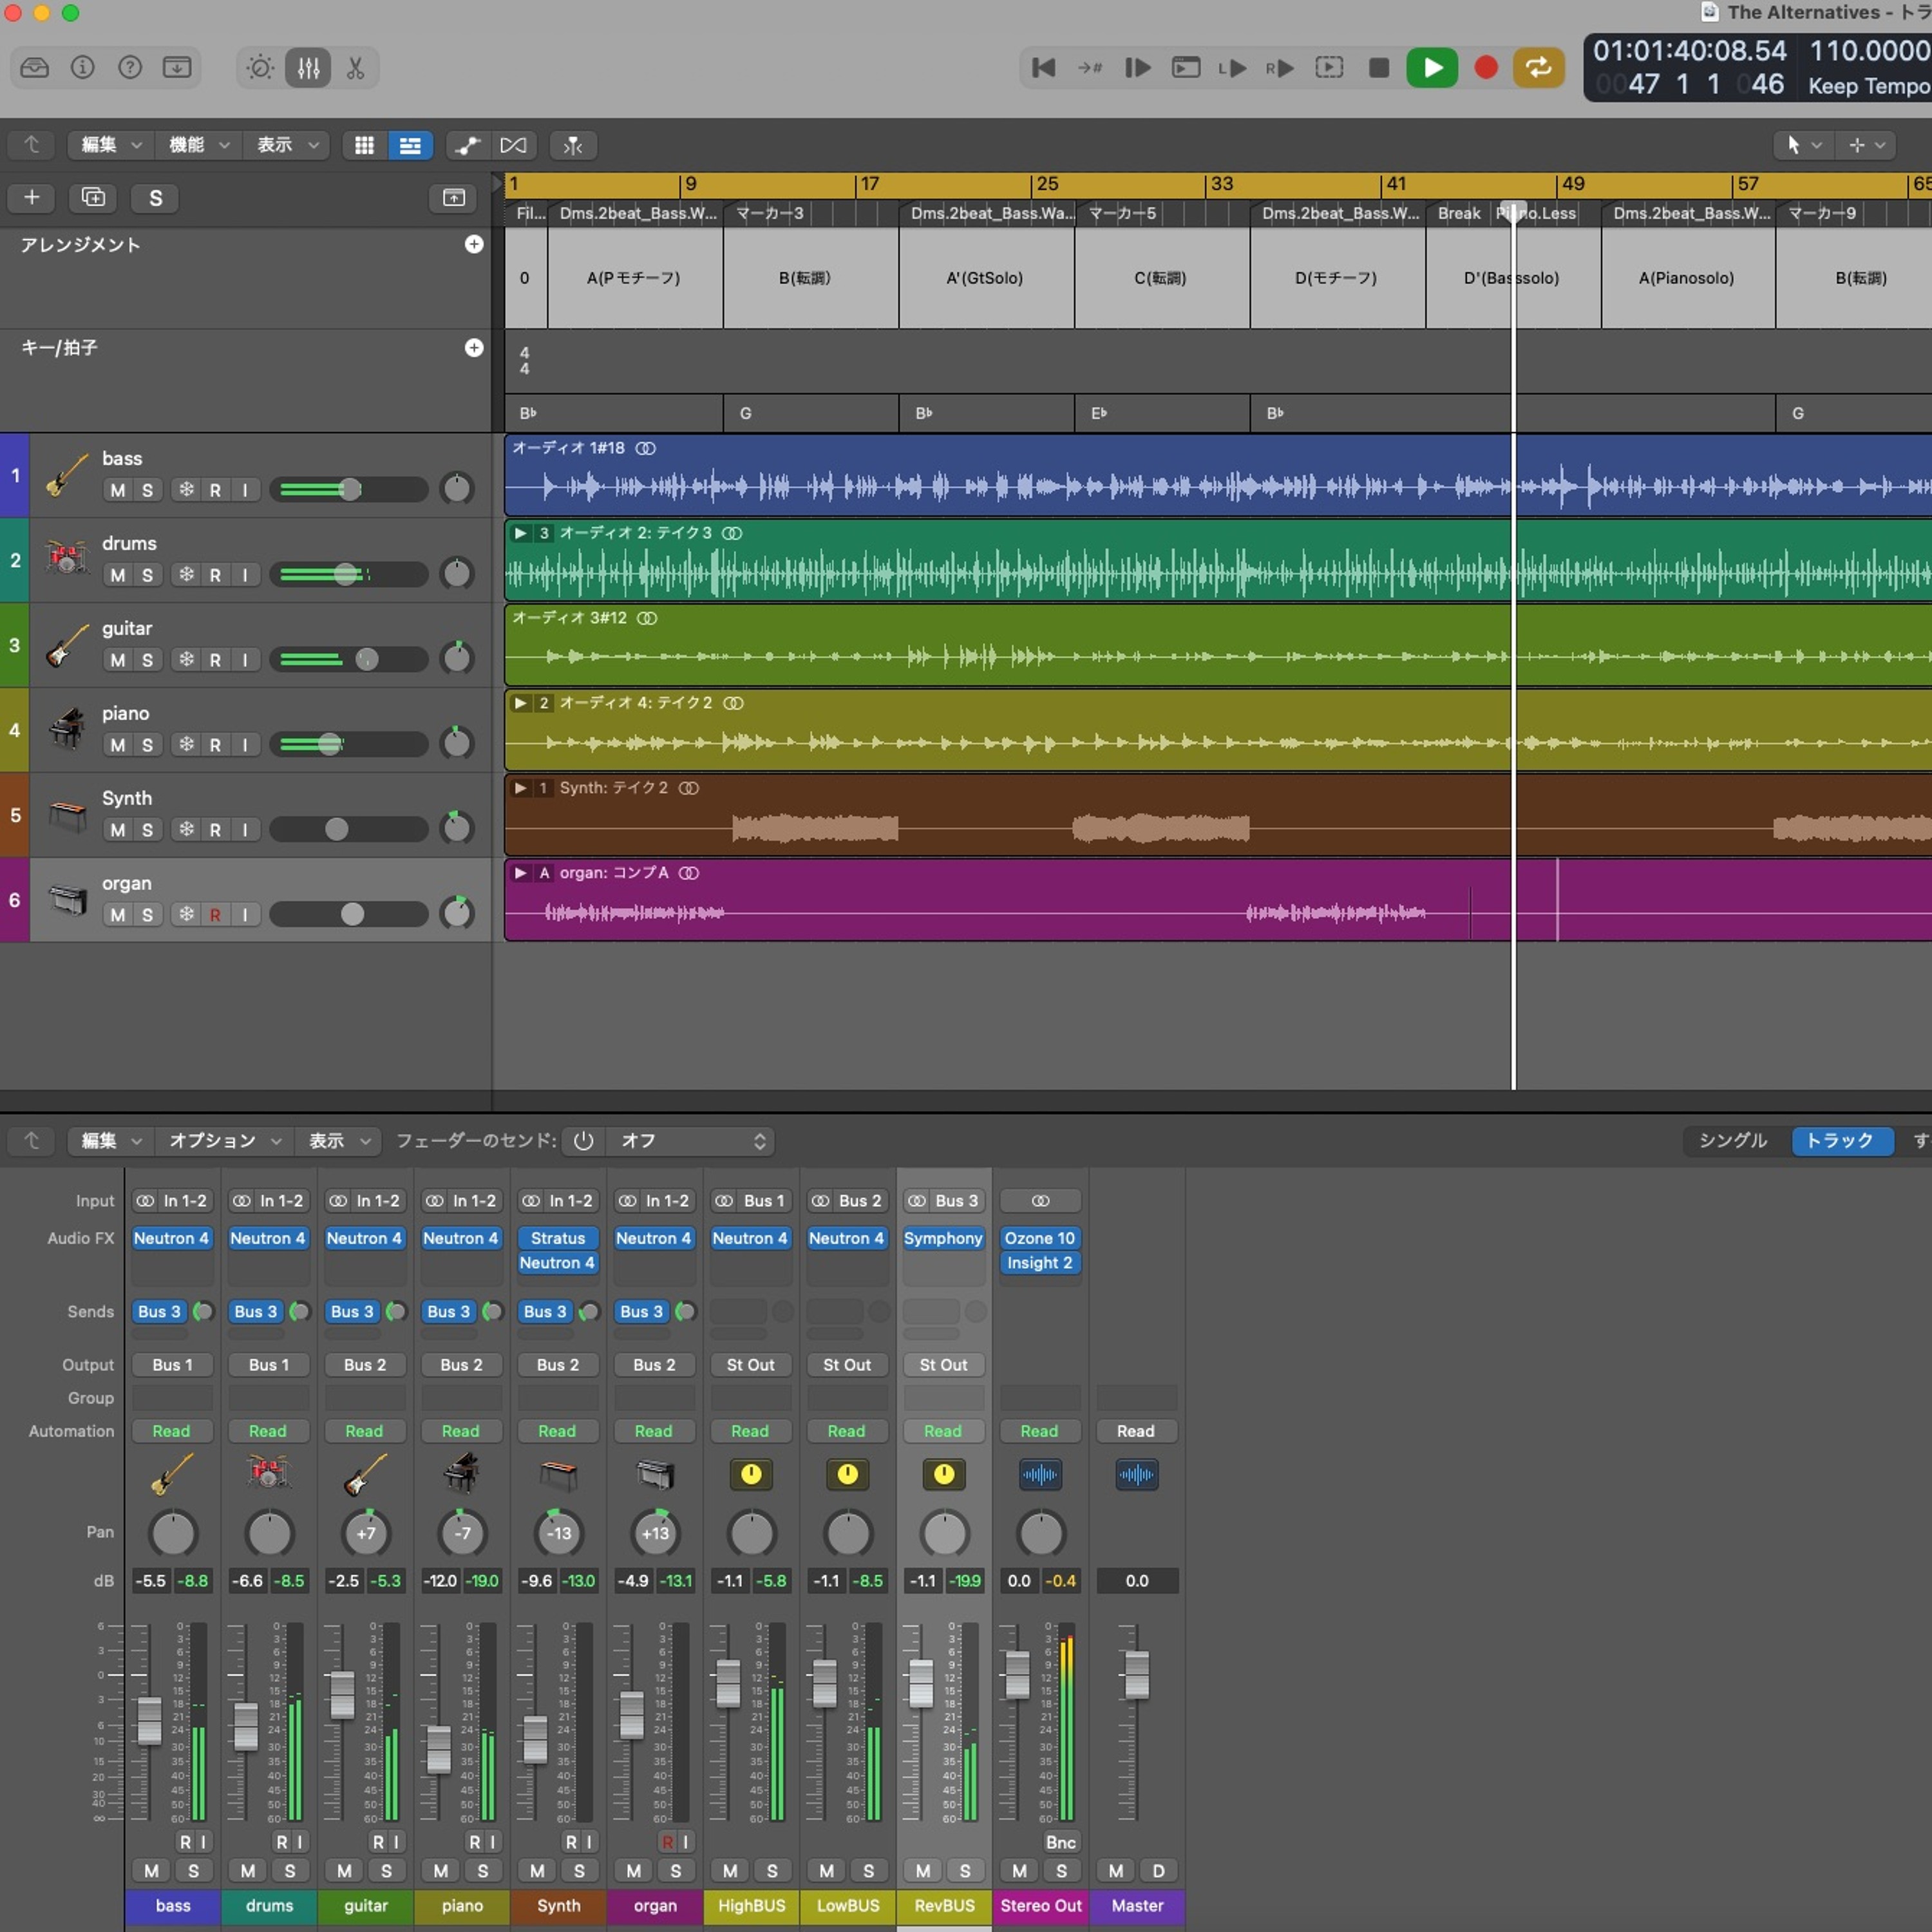This screenshot has height=1932, width=1932.
Task: Click the Smart Controls dial icon
Action: (260, 68)
